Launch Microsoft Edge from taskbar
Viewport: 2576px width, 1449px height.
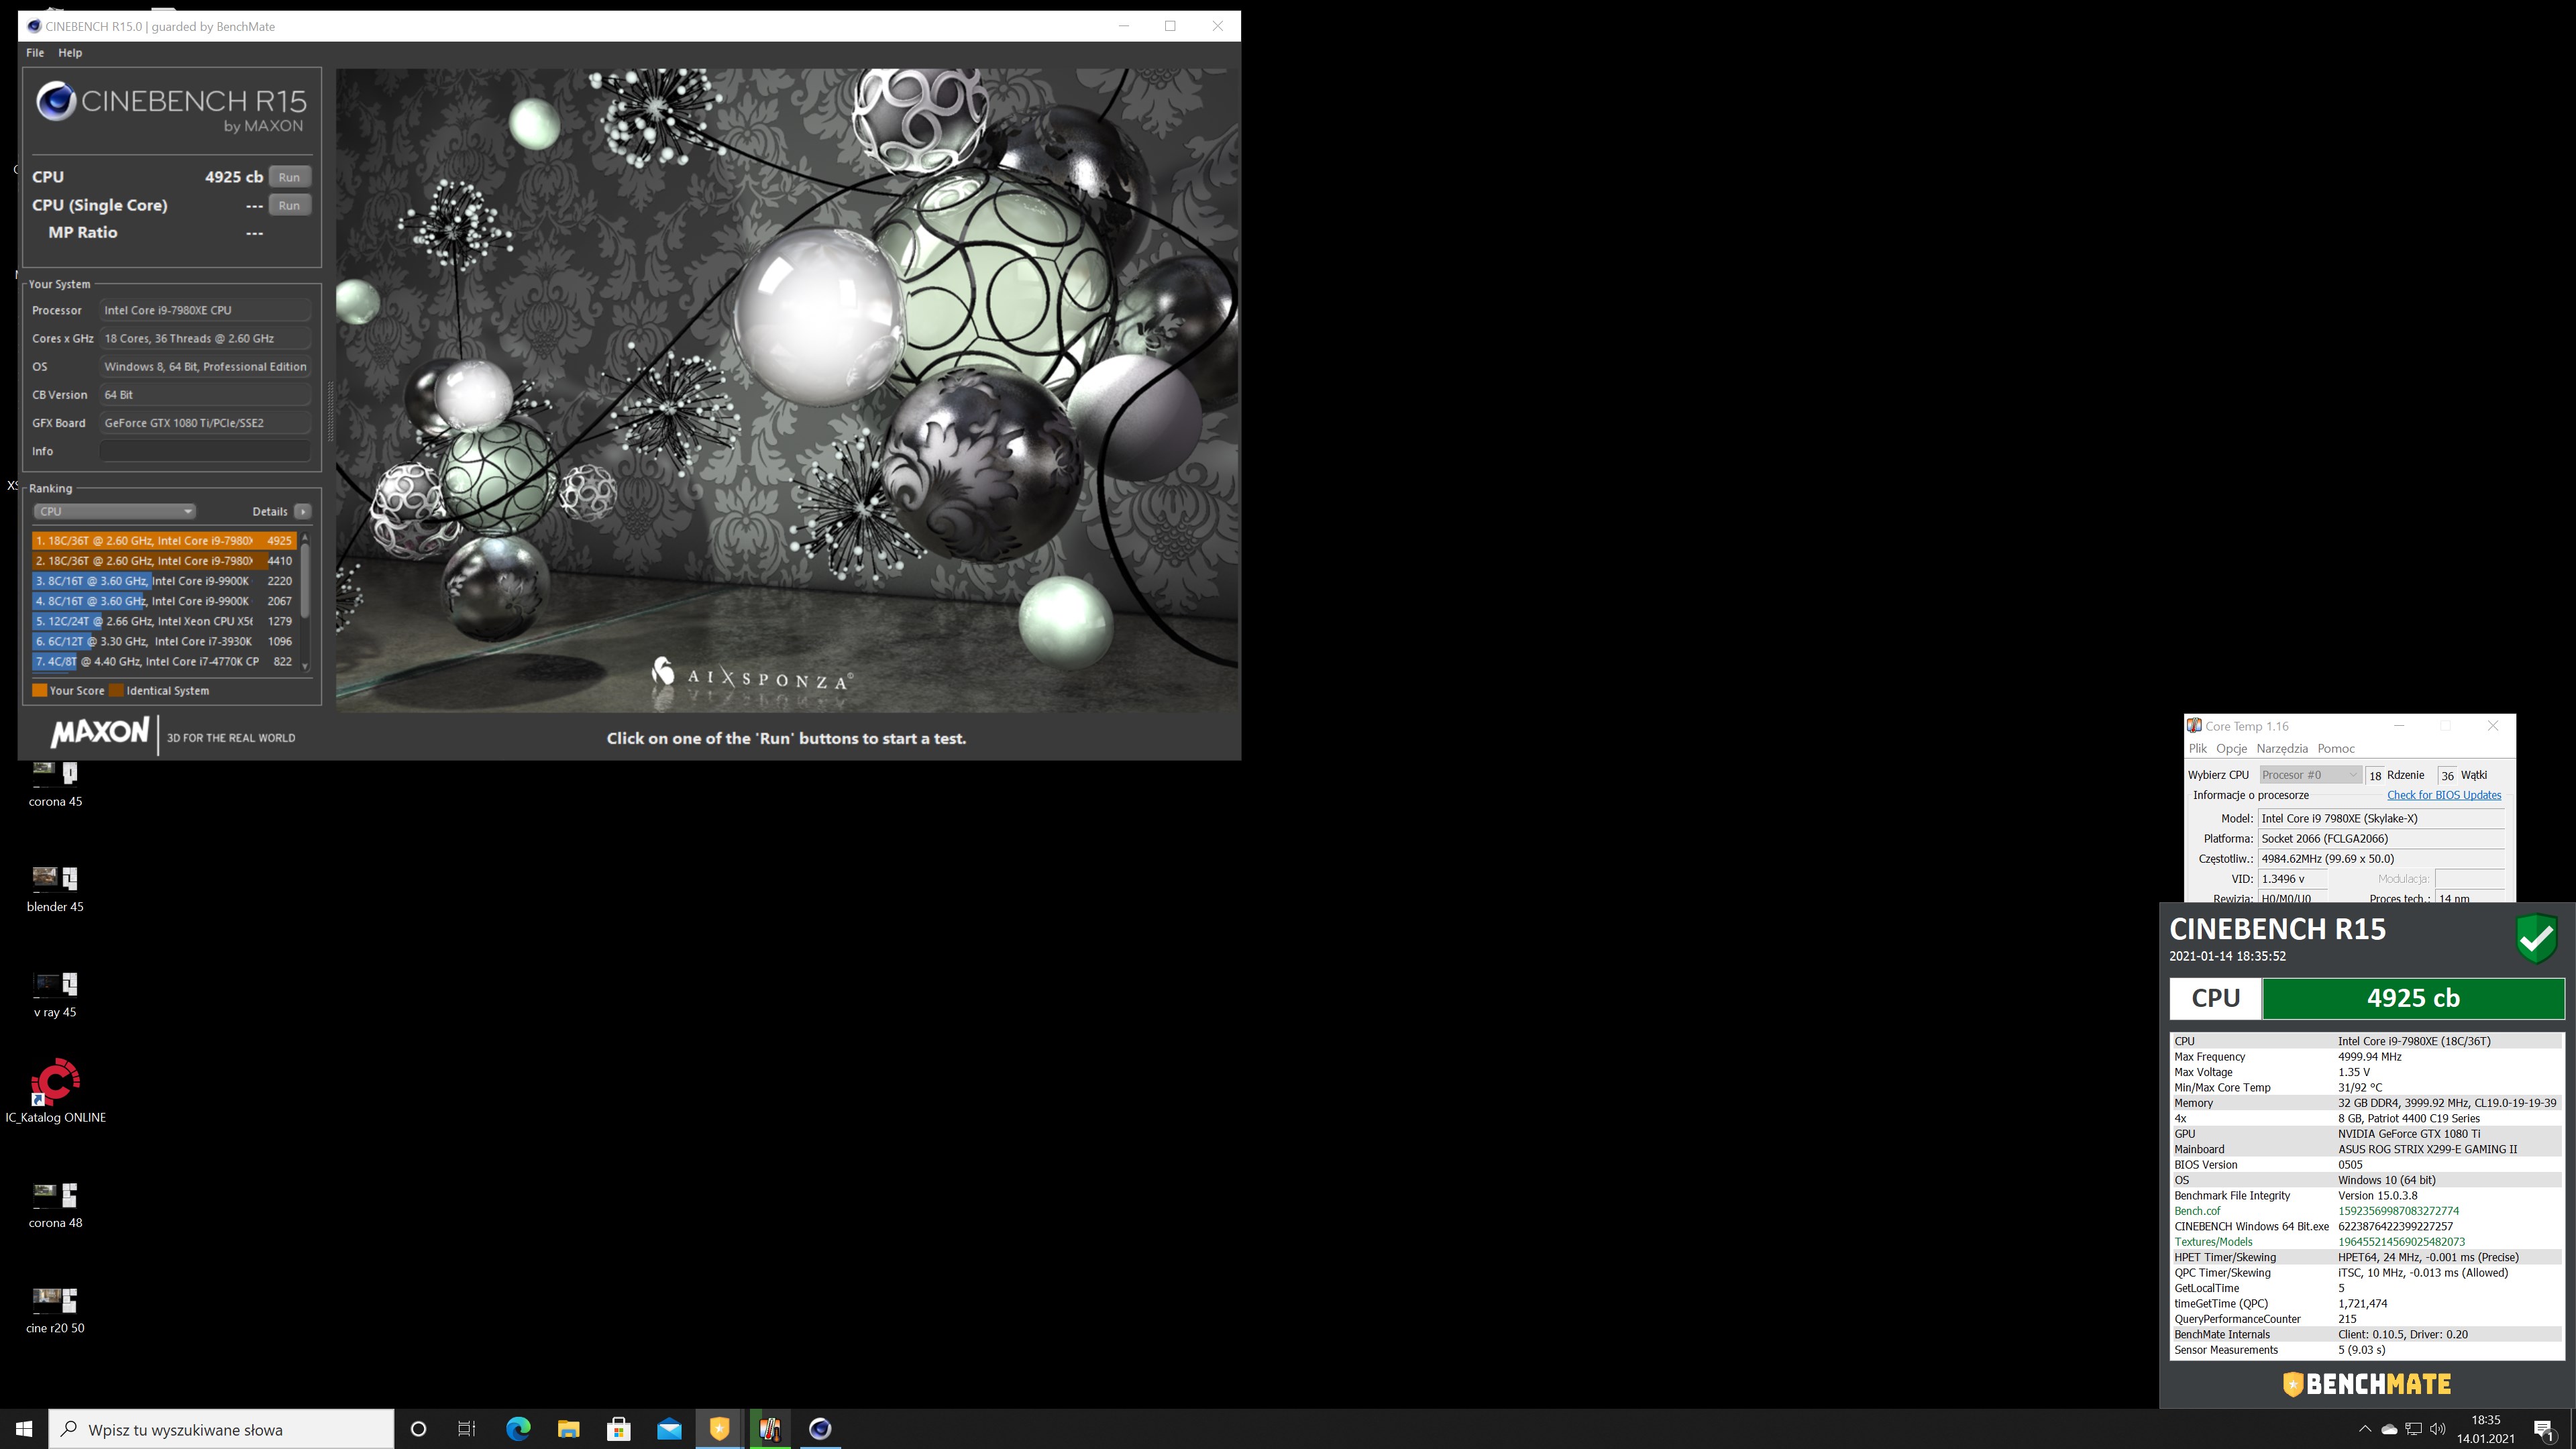point(518,1429)
